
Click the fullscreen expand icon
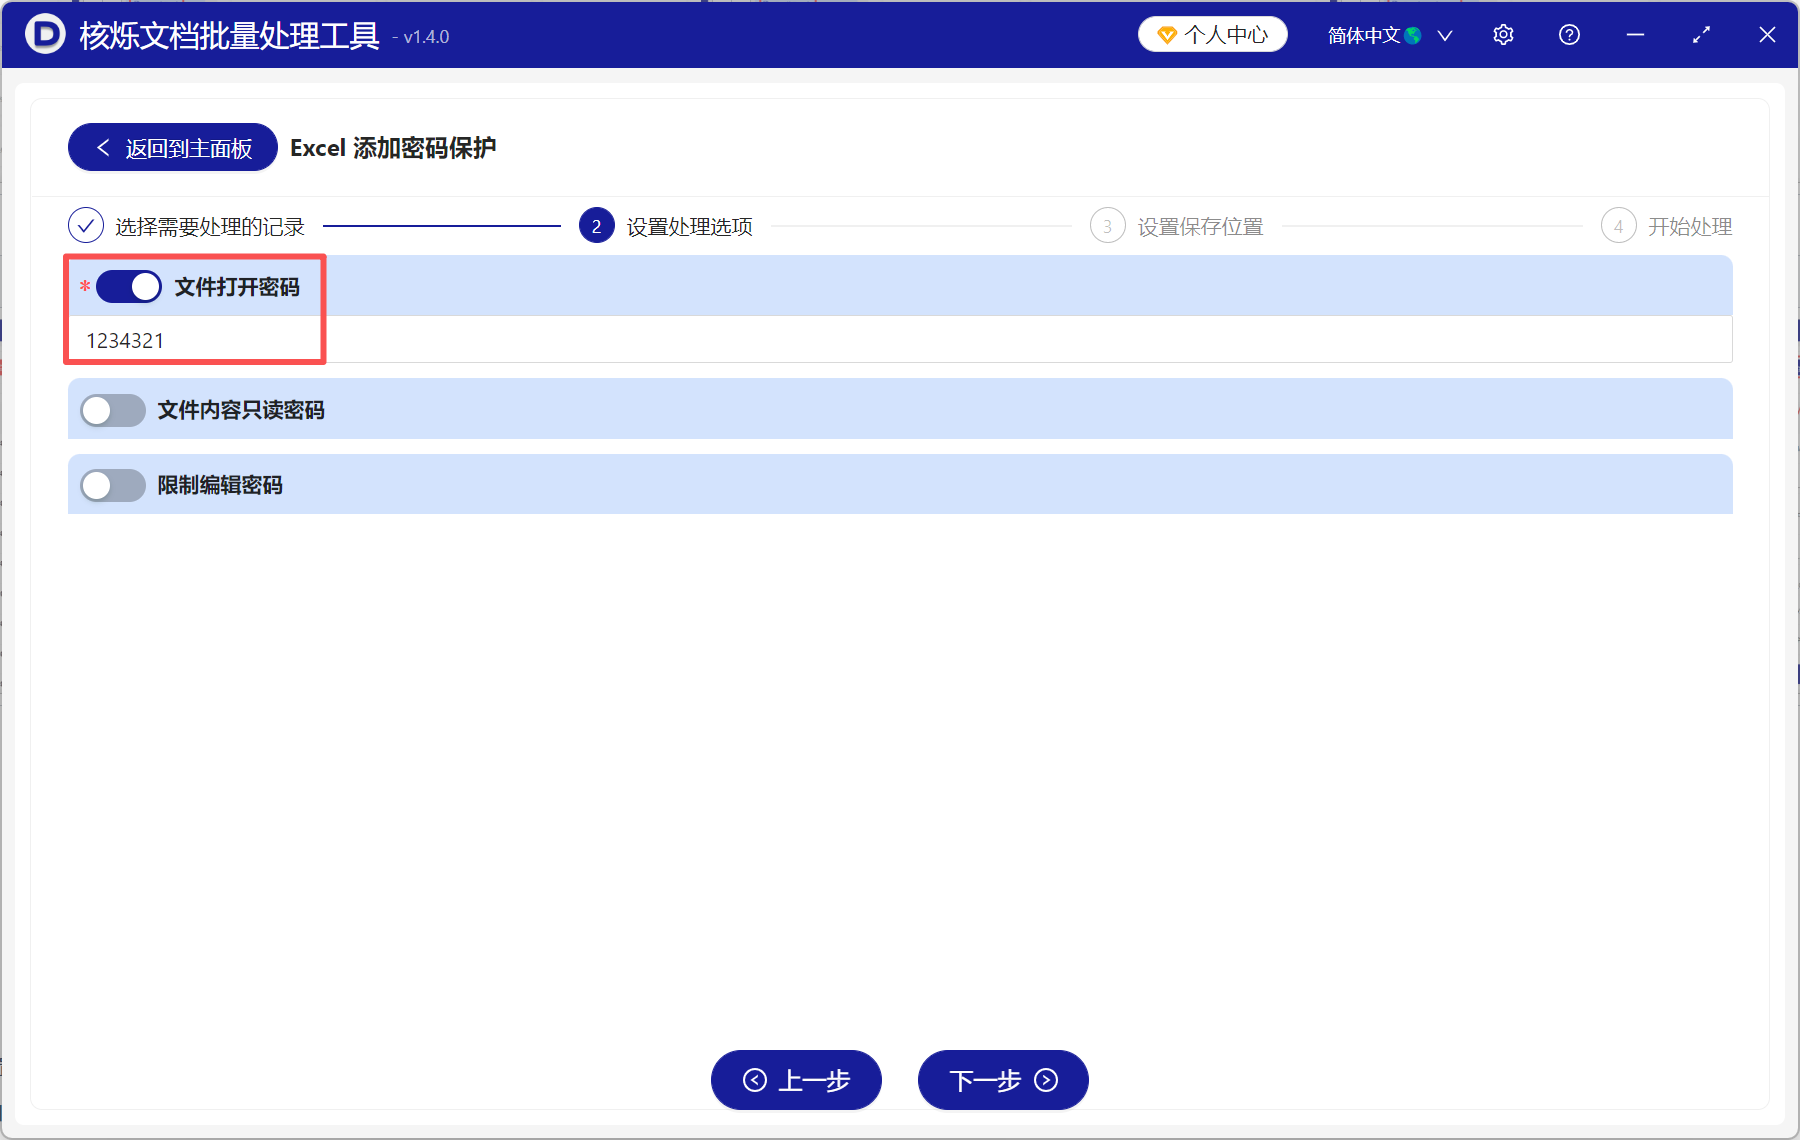click(1701, 34)
